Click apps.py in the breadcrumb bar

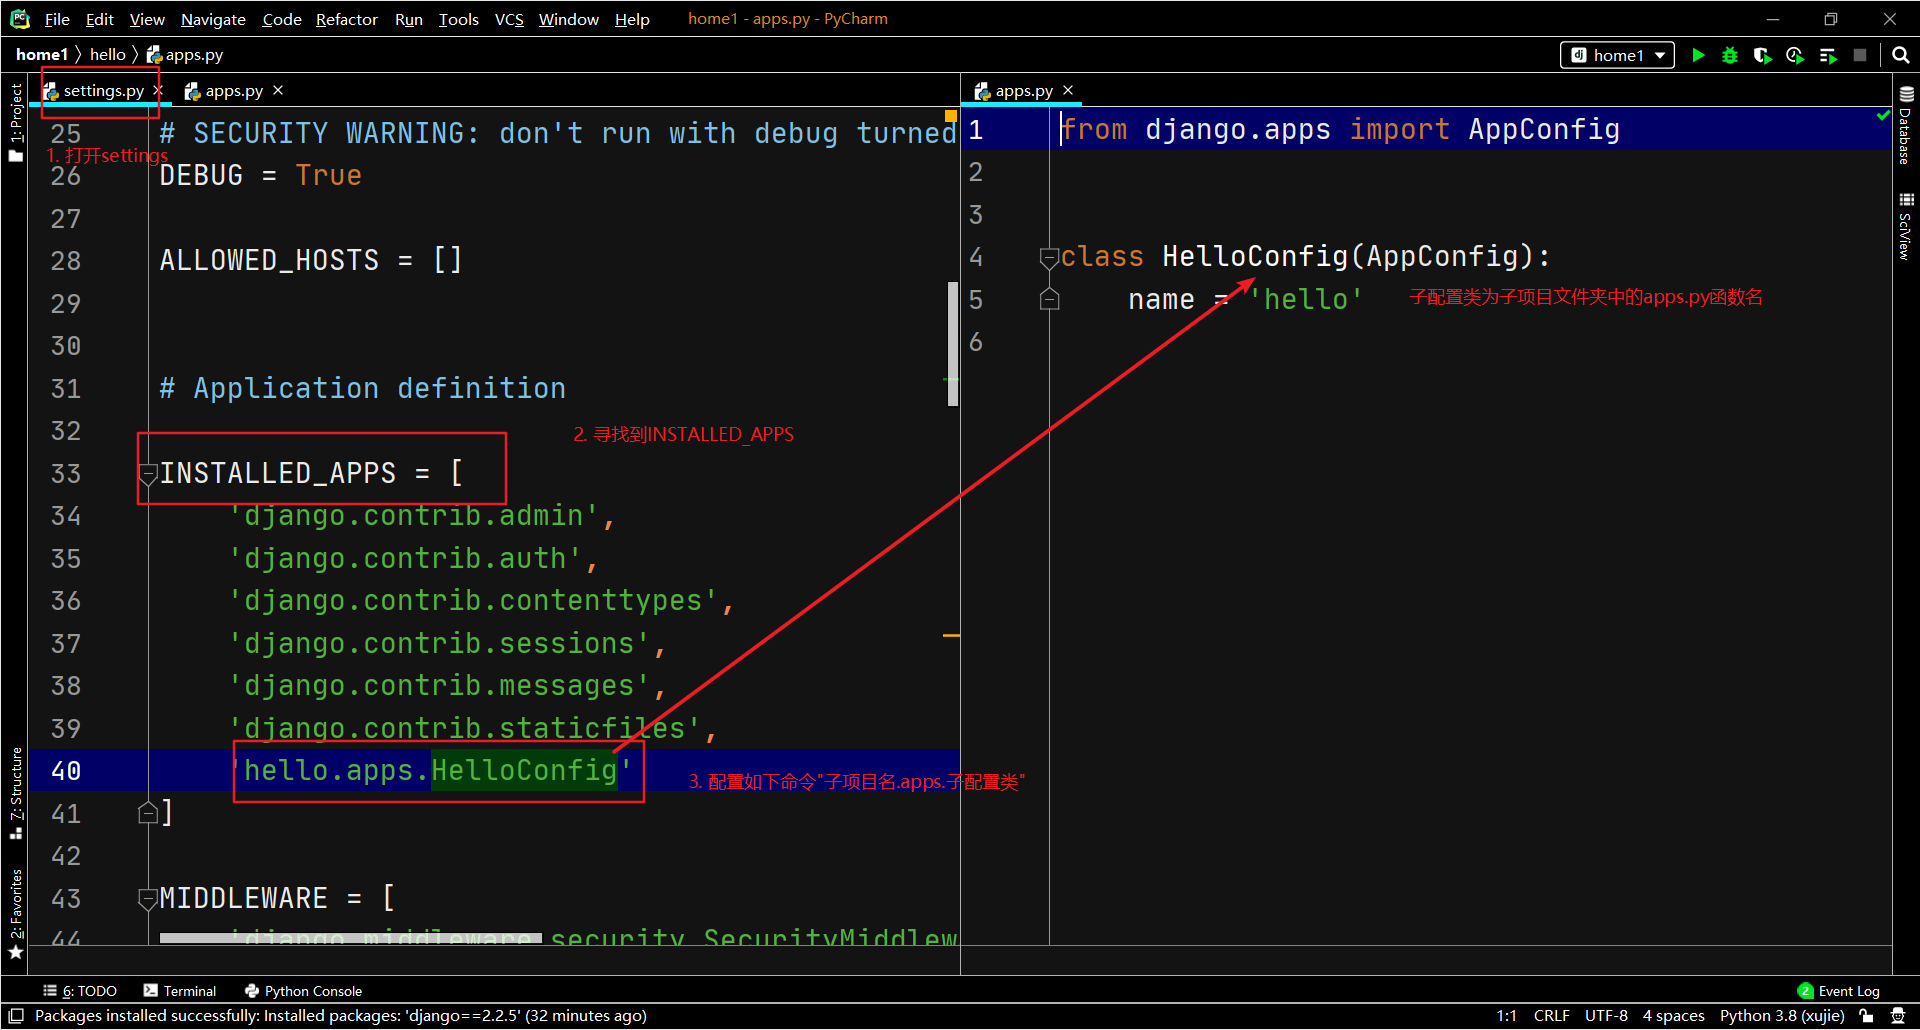pyautogui.click(x=185, y=55)
